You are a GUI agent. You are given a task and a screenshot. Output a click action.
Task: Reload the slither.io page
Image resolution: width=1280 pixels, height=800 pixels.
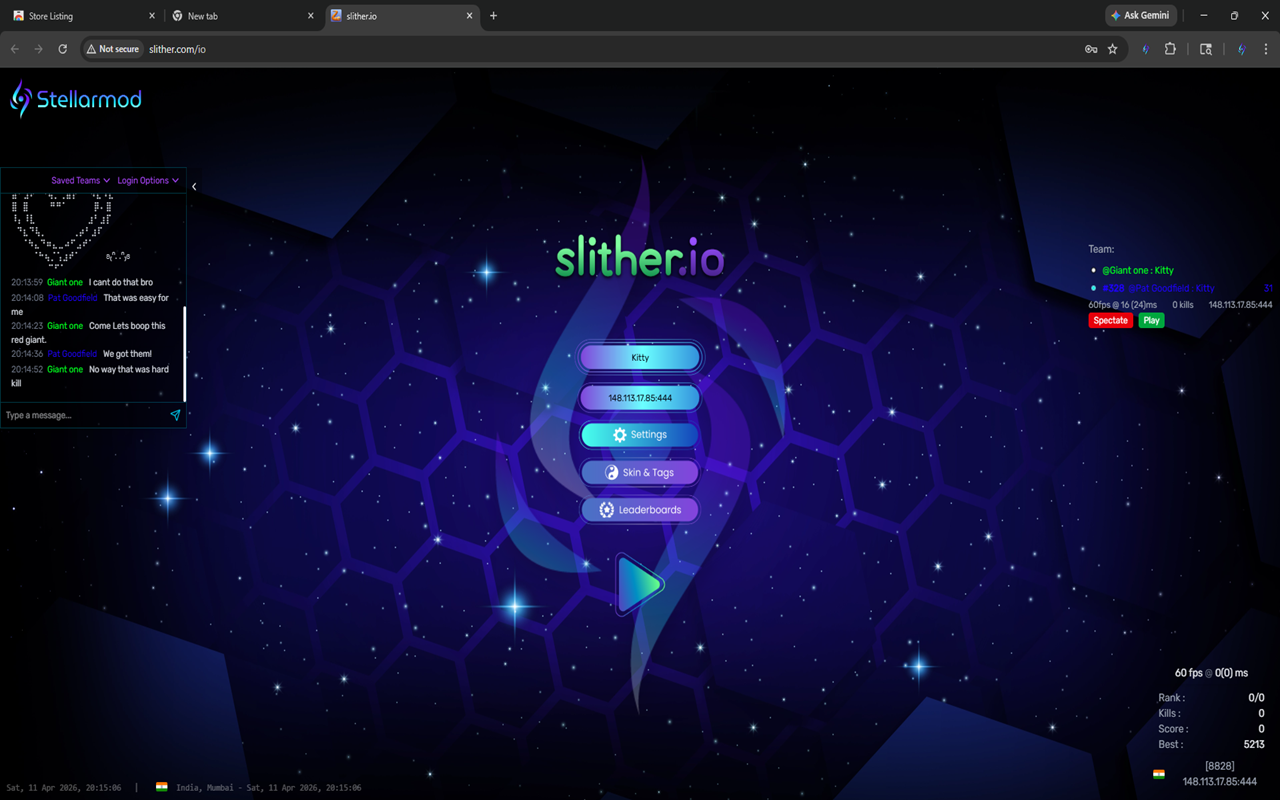click(63, 49)
